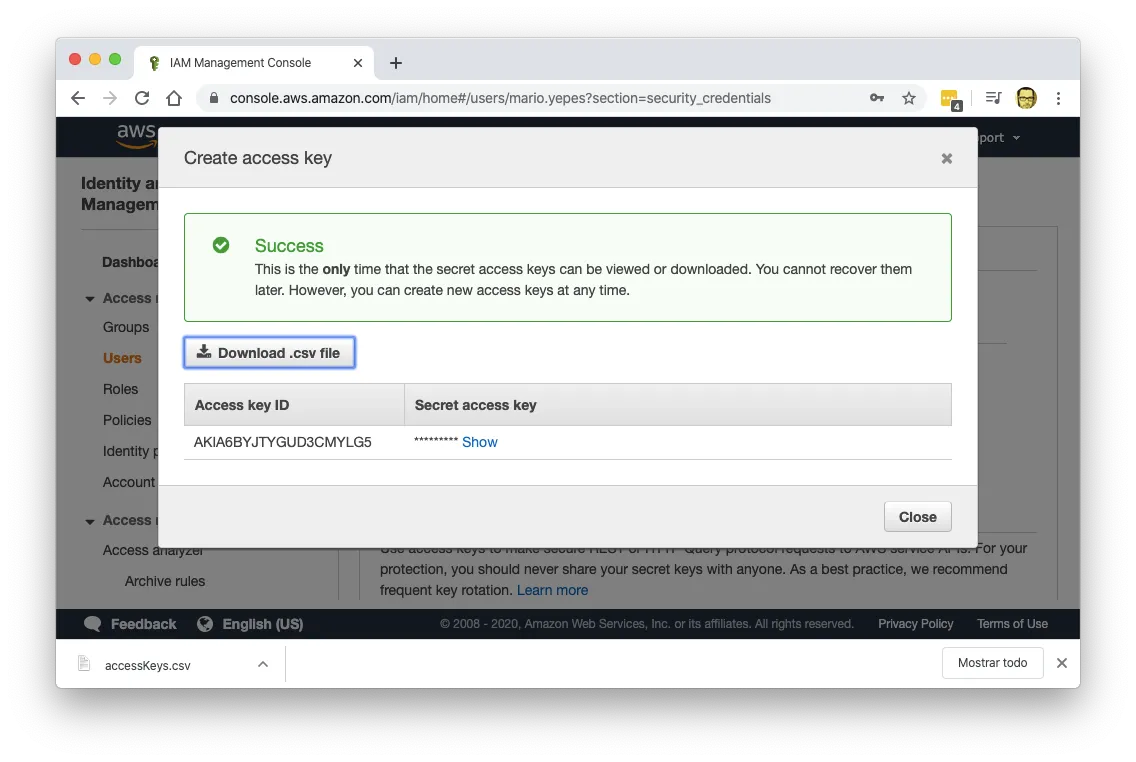Open Dashboard in the sidebar
Image resolution: width=1136 pixels, height=762 pixels.
click(130, 262)
